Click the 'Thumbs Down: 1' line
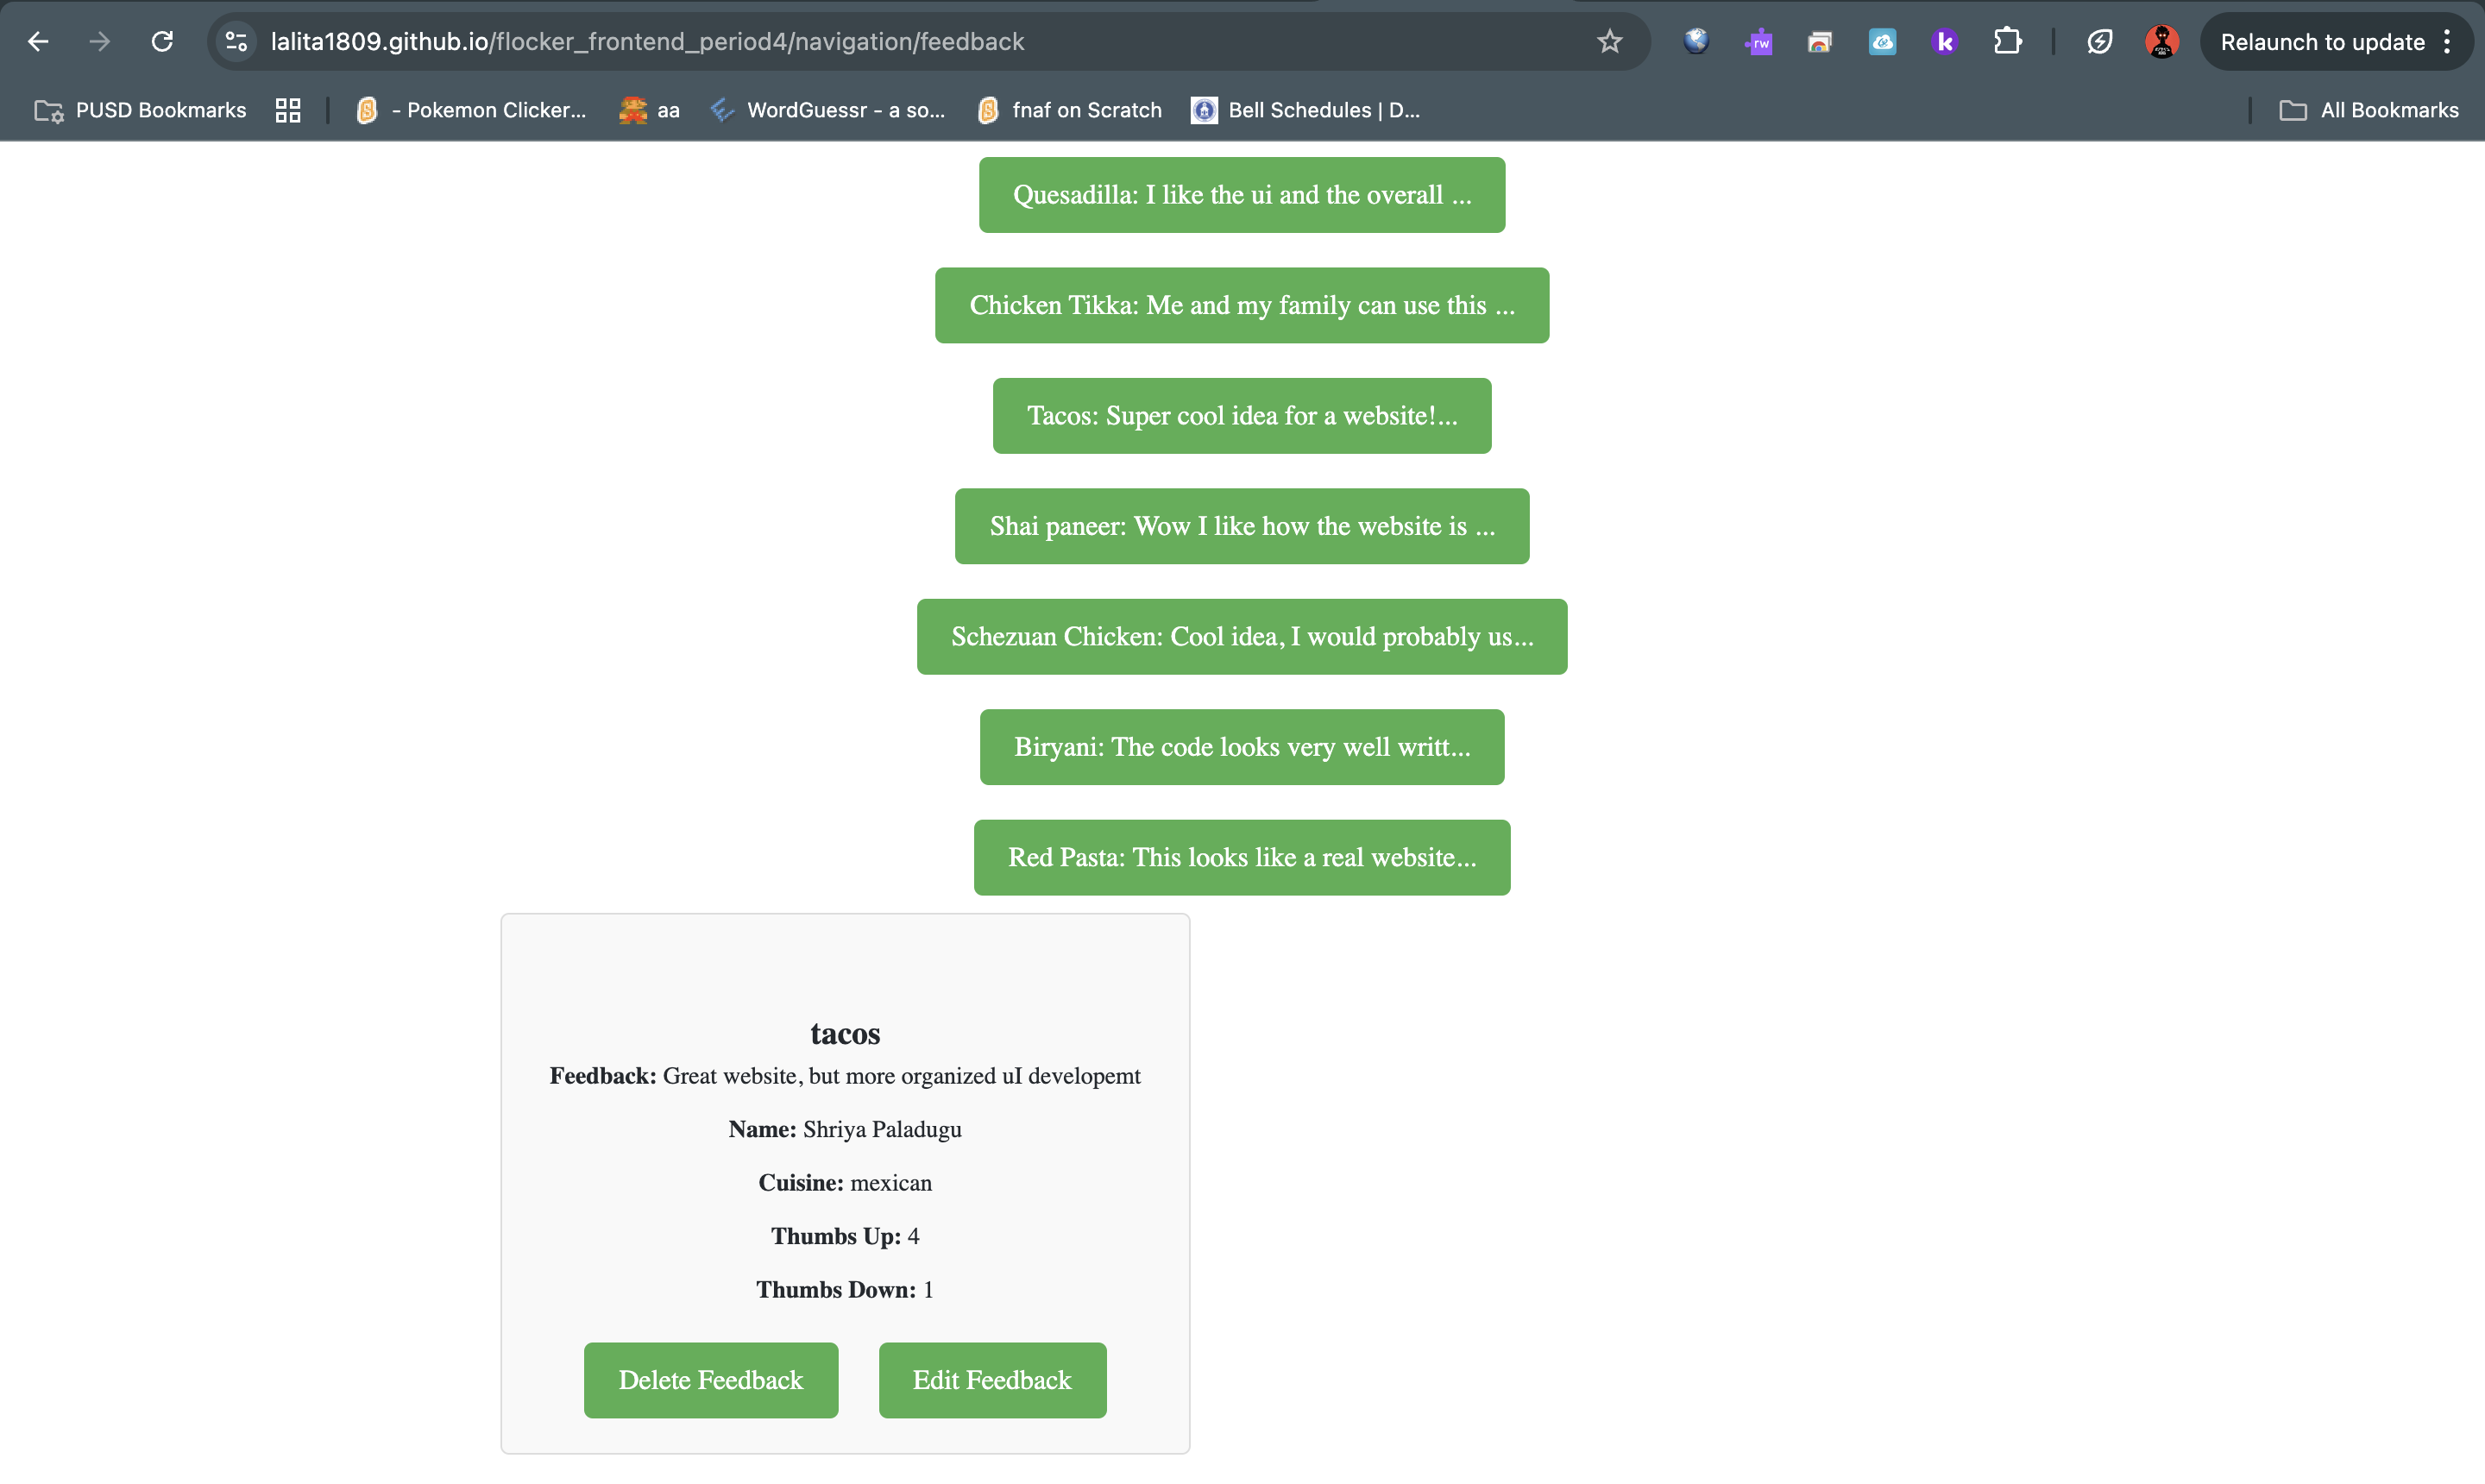 (845, 1290)
